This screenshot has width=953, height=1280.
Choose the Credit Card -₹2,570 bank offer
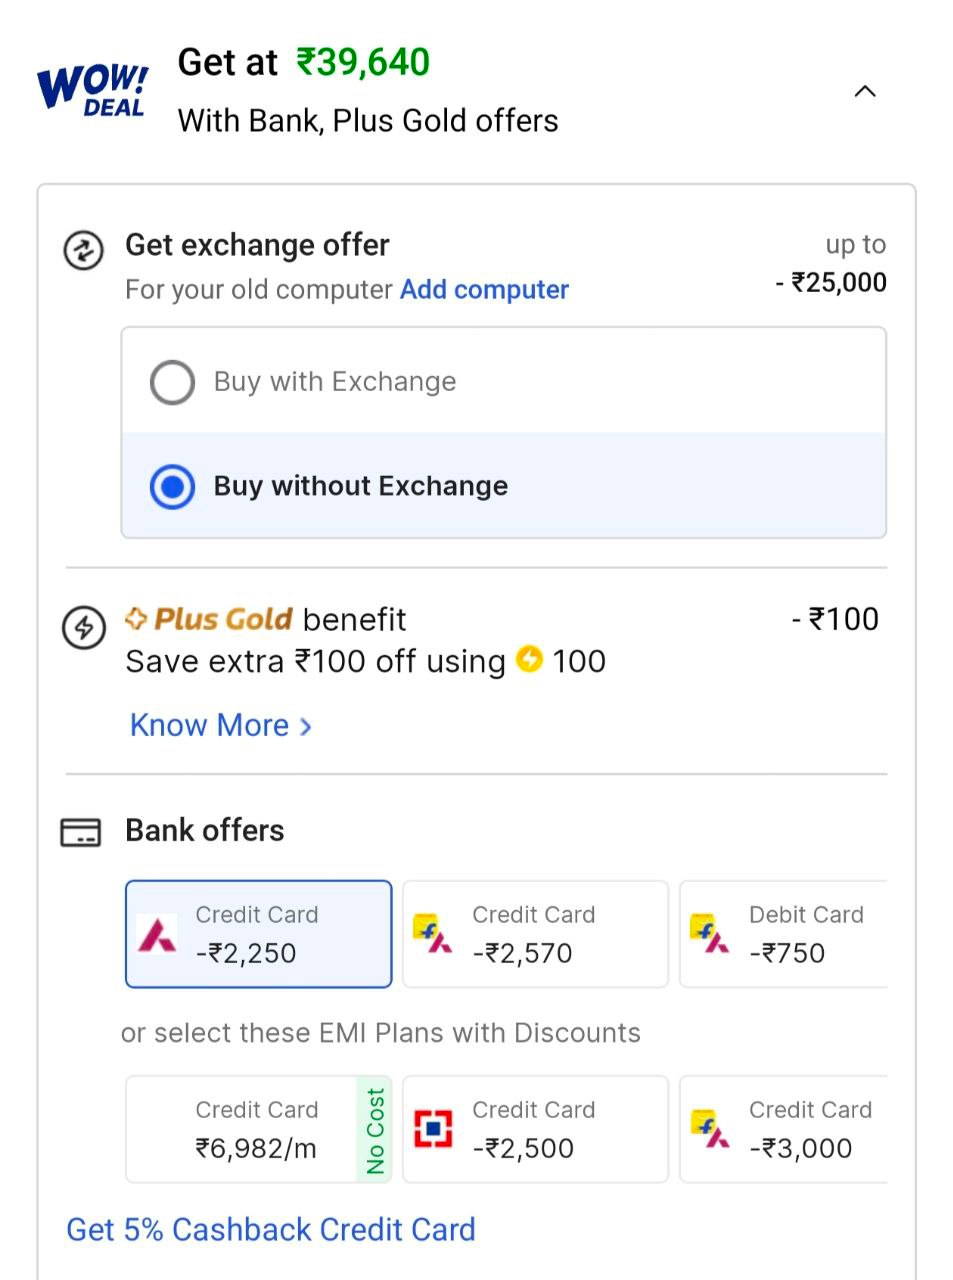pyautogui.click(x=535, y=934)
